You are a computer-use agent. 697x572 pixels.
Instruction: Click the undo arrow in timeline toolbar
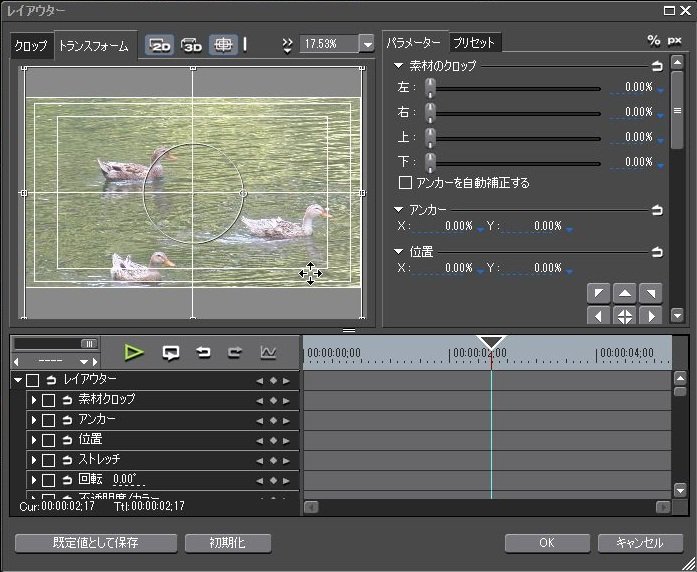coord(203,352)
